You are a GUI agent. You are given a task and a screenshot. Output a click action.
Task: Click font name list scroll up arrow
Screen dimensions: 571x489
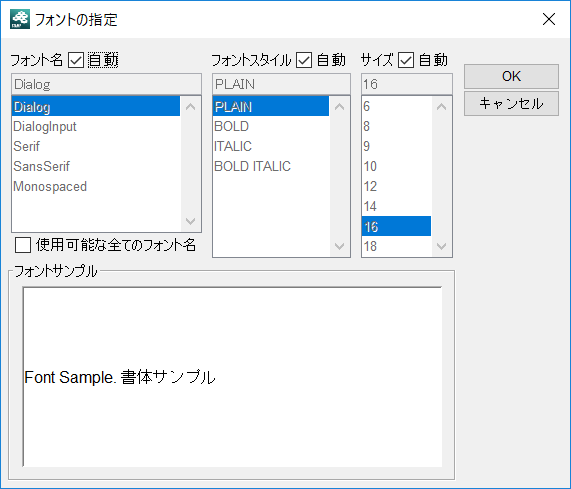coord(190,107)
